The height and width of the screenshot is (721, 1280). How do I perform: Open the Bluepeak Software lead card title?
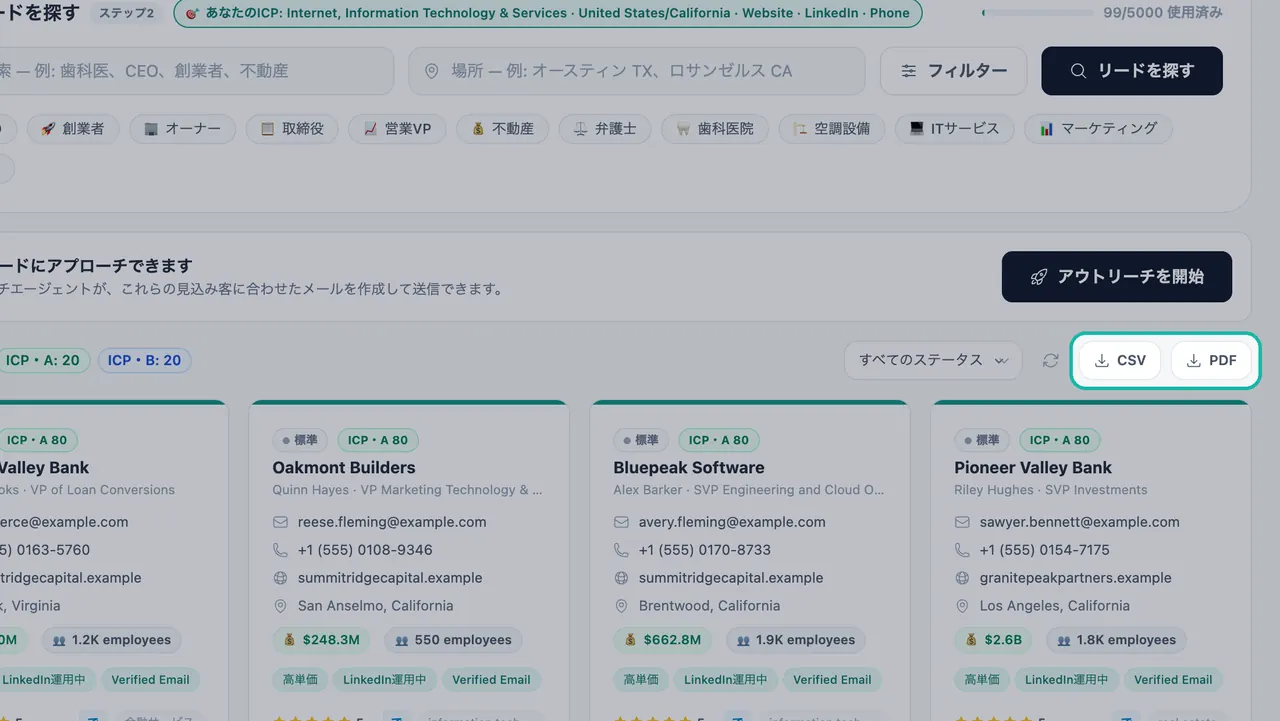pos(689,468)
